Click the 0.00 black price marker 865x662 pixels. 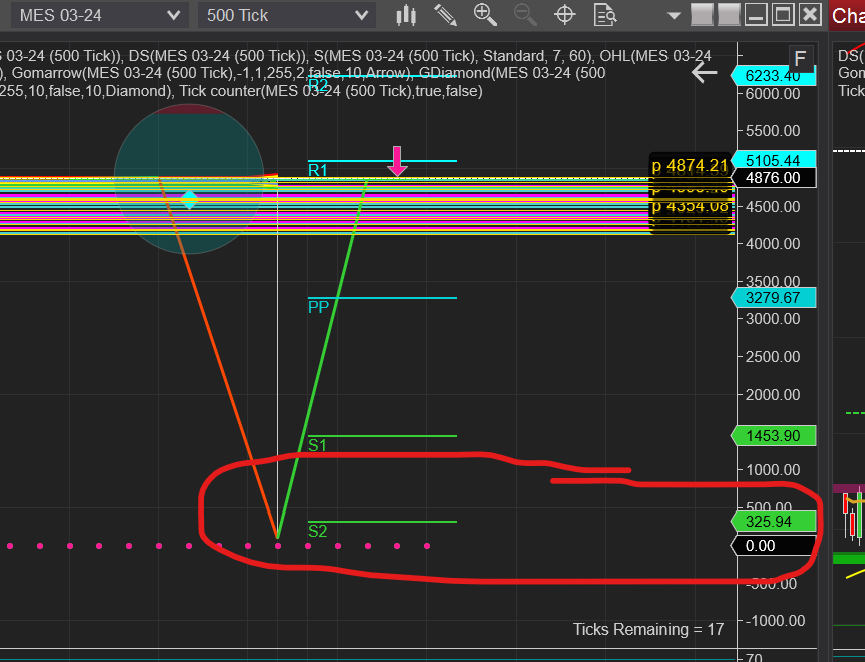[773, 546]
